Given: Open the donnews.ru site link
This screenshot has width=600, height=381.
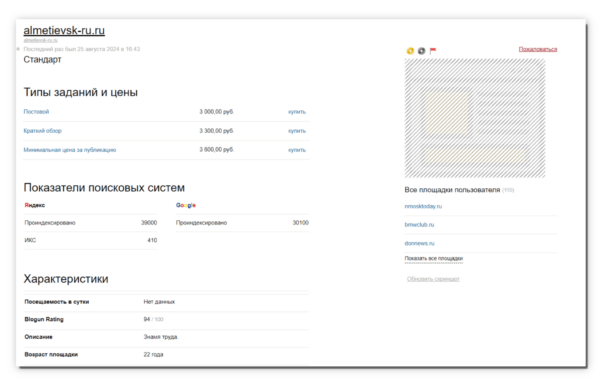Looking at the screenshot, I should pyautogui.click(x=419, y=243).
